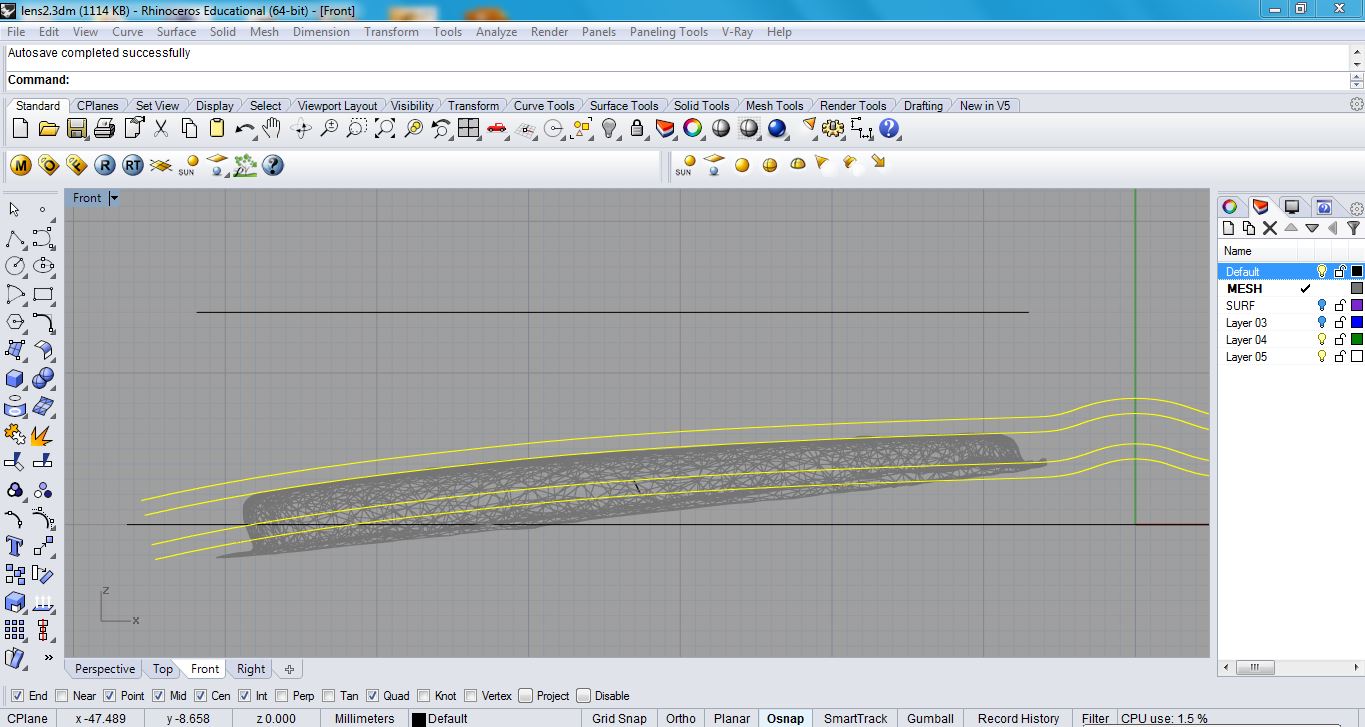This screenshot has height=727, width=1365.
Task: Click the Render blue sphere icon
Action: point(777,128)
